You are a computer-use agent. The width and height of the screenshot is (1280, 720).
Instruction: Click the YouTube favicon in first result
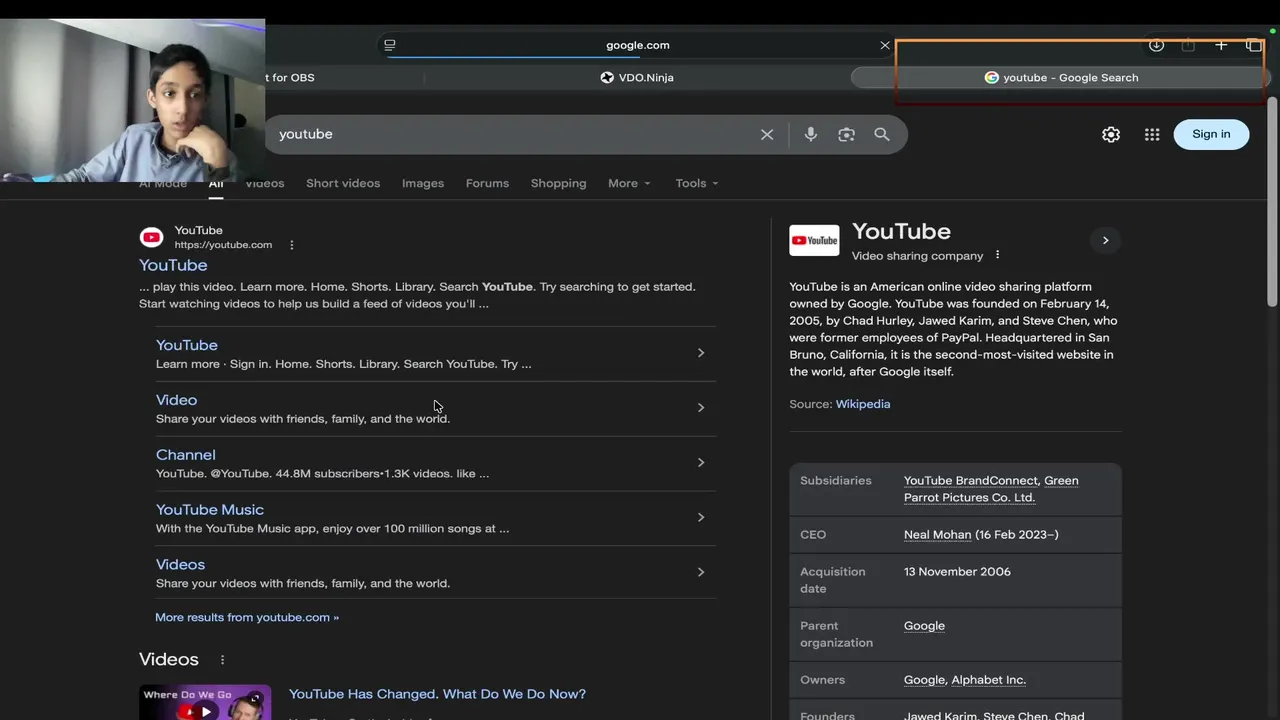pos(152,237)
